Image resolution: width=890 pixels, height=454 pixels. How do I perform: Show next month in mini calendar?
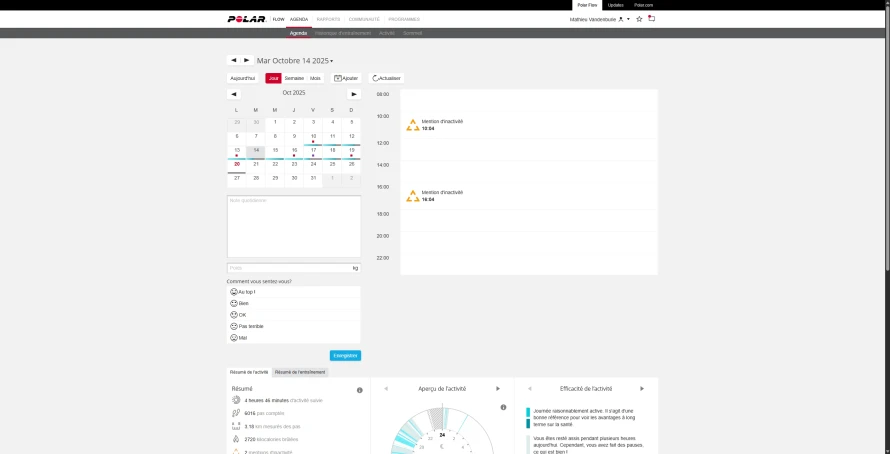pyautogui.click(x=354, y=94)
